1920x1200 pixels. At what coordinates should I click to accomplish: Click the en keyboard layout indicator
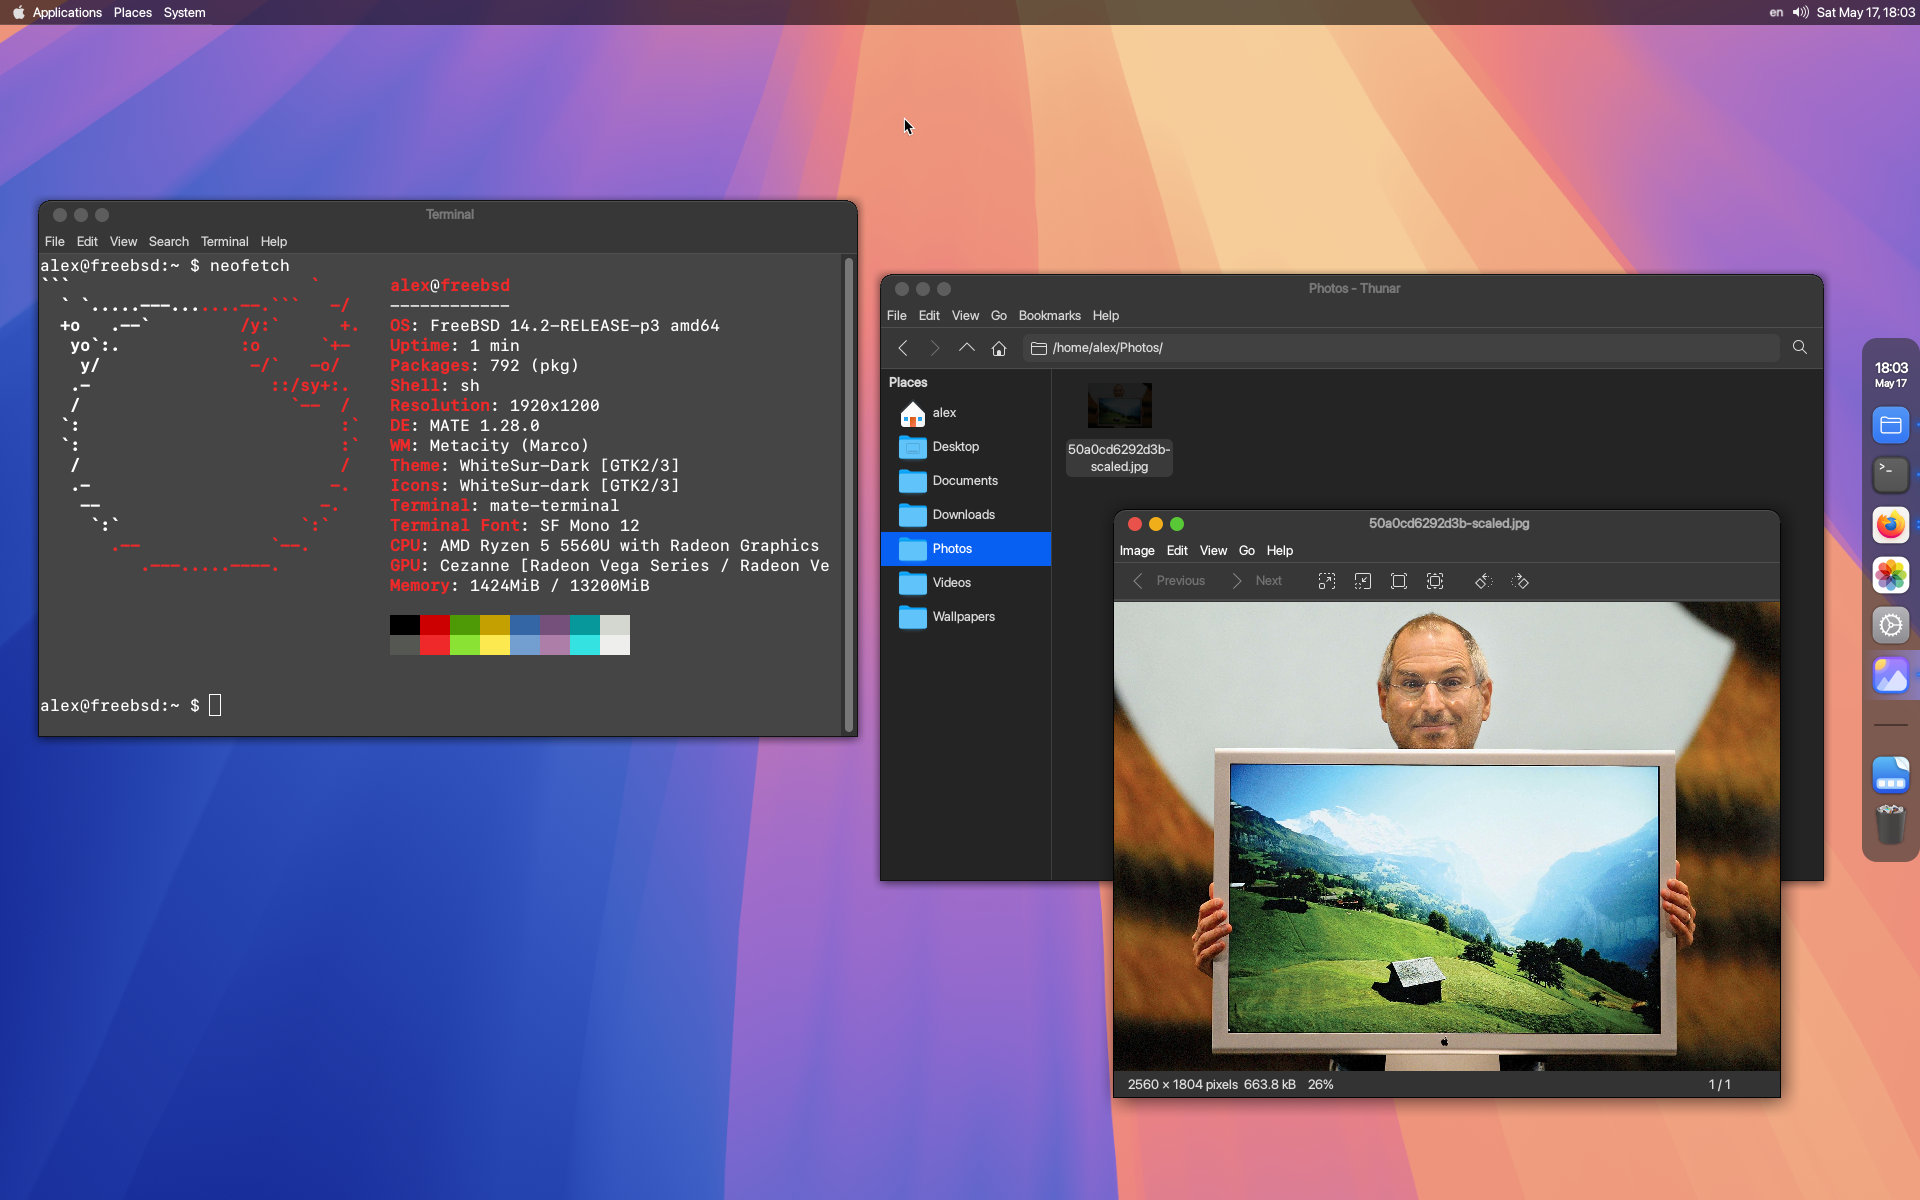pos(1776,13)
